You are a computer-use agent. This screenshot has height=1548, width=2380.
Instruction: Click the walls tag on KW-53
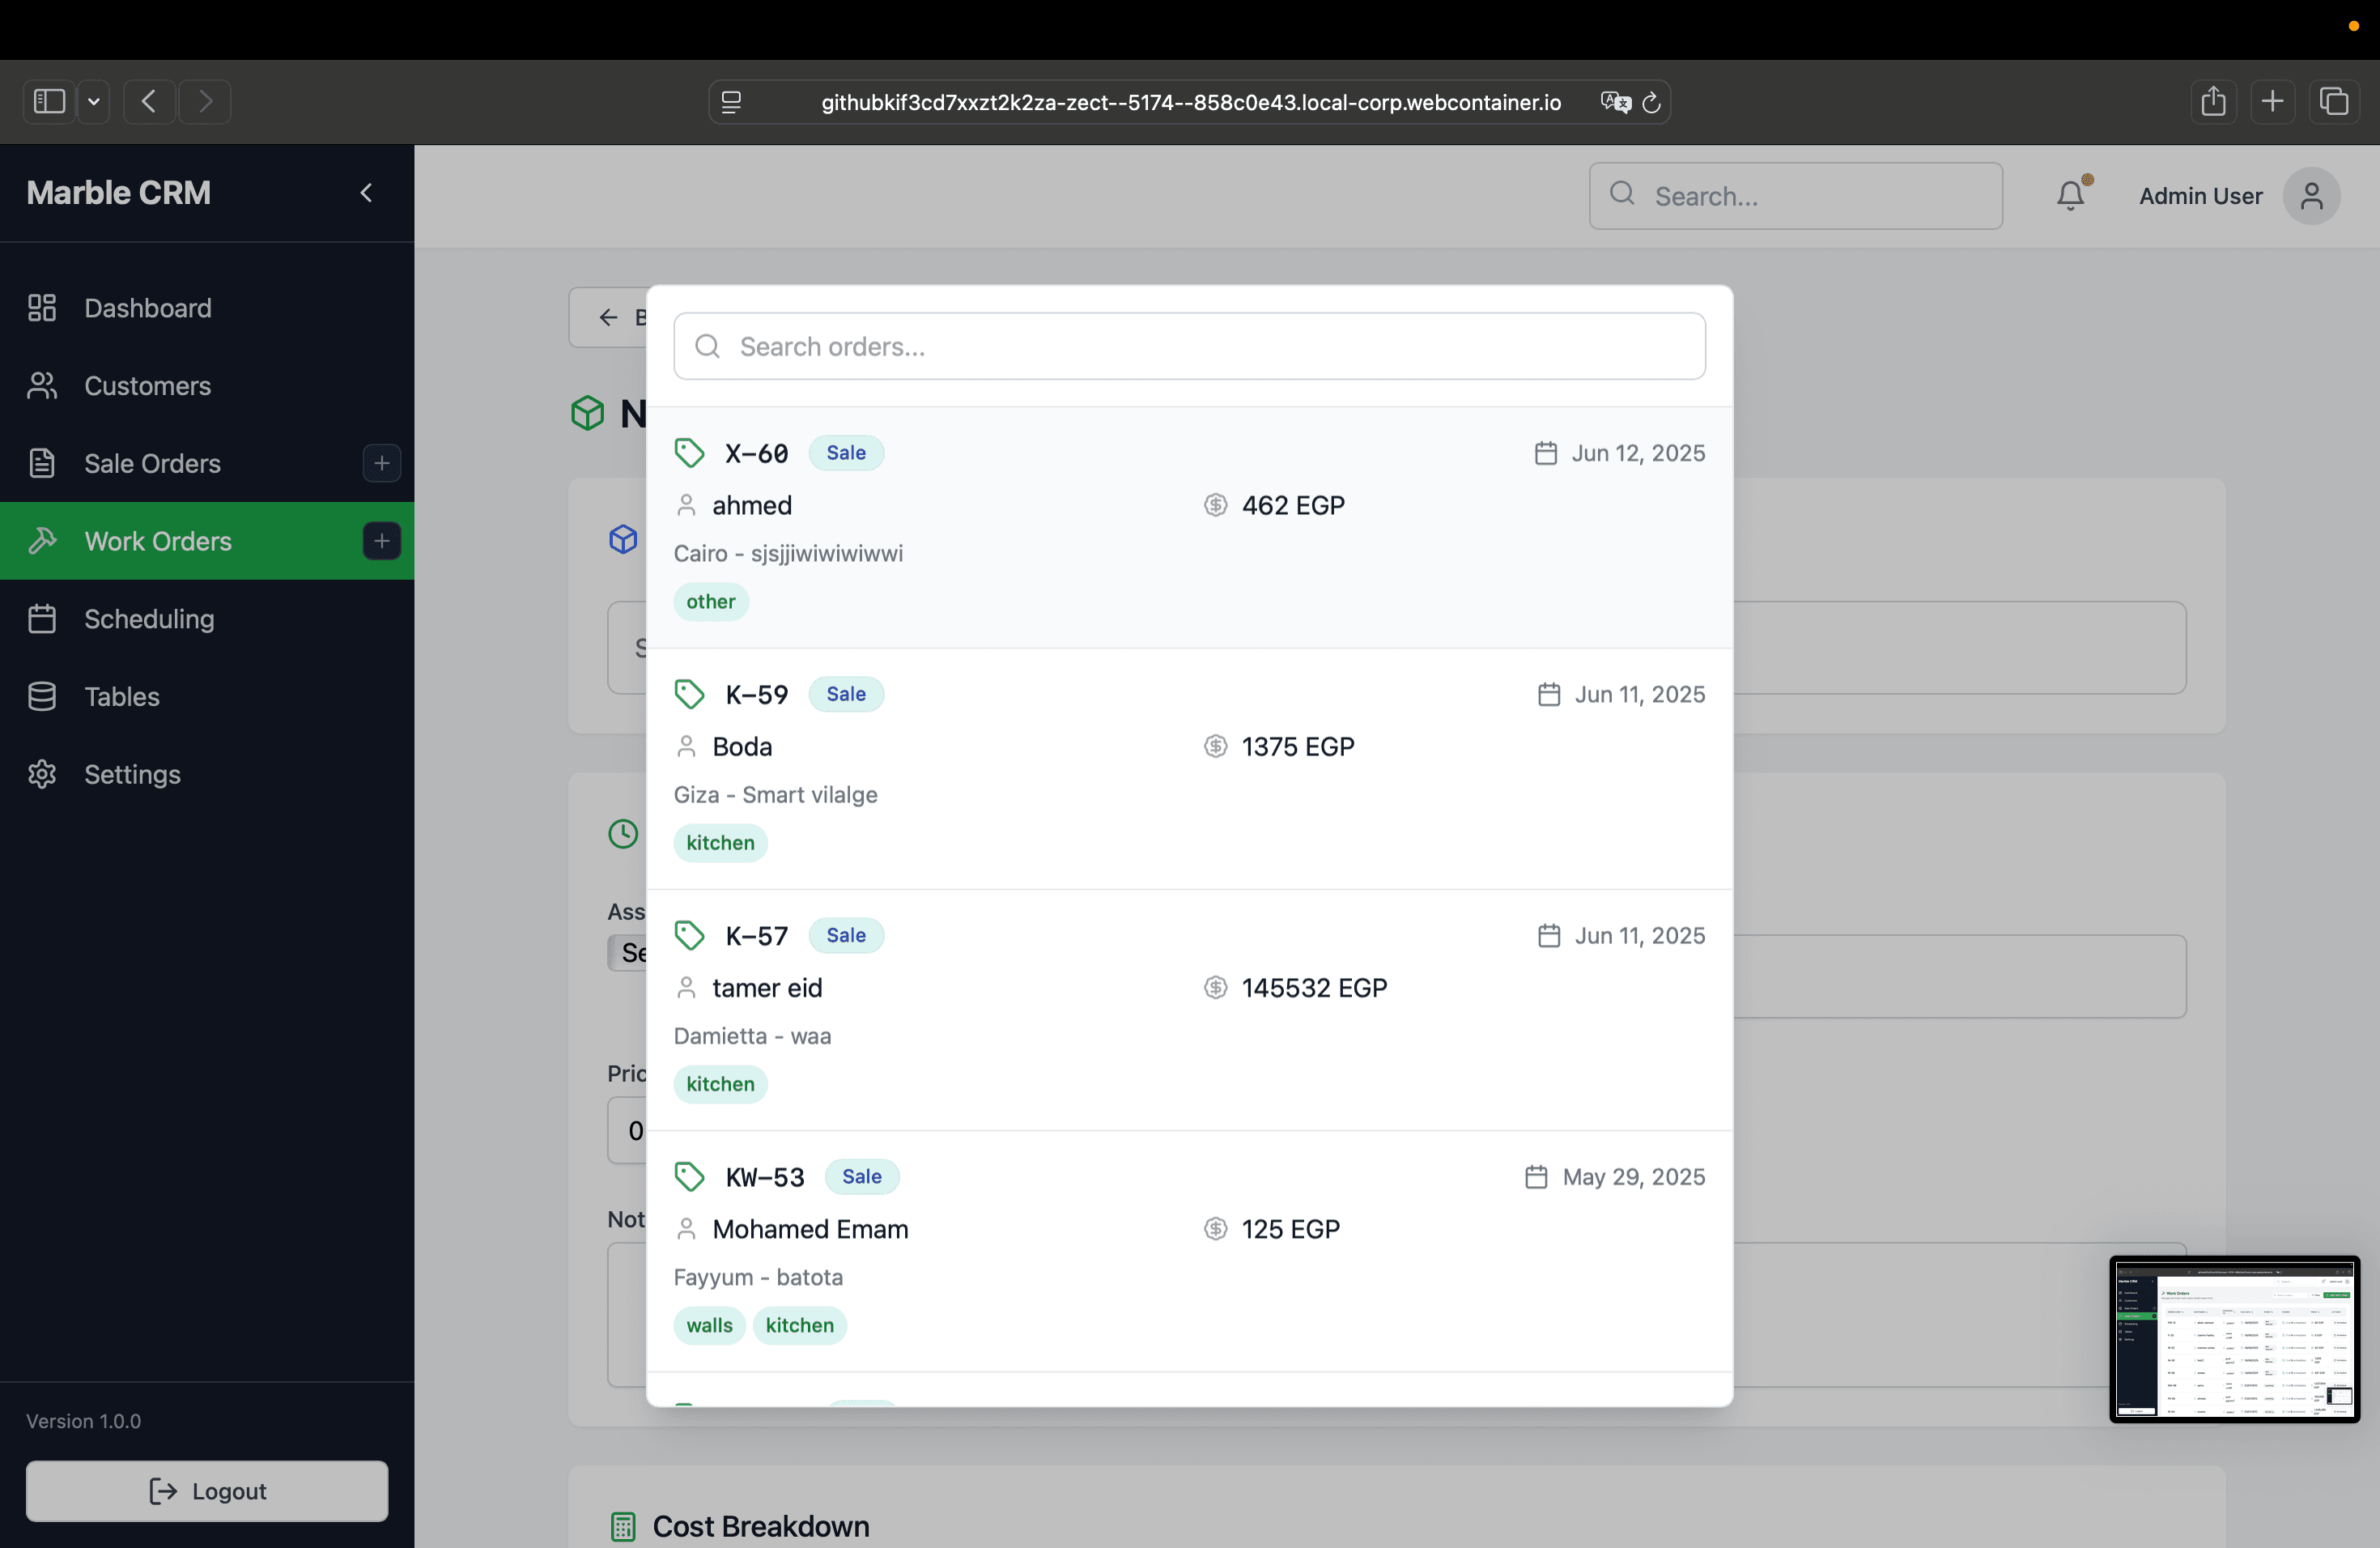tap(709, 1325)
